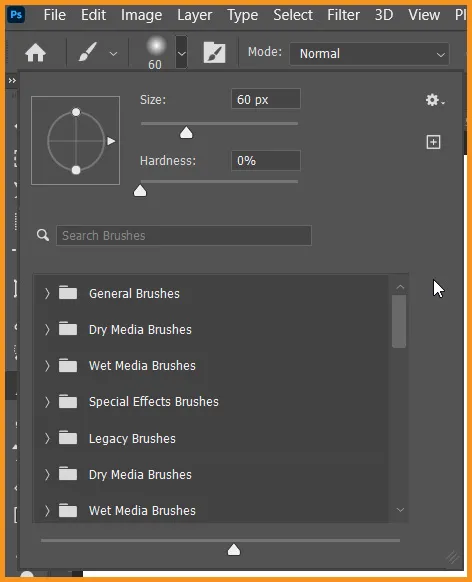This screenshot has width=472, height=582.
Task: Click the Size slider handle
Action: pyautogui.click(x=186, y=133)
